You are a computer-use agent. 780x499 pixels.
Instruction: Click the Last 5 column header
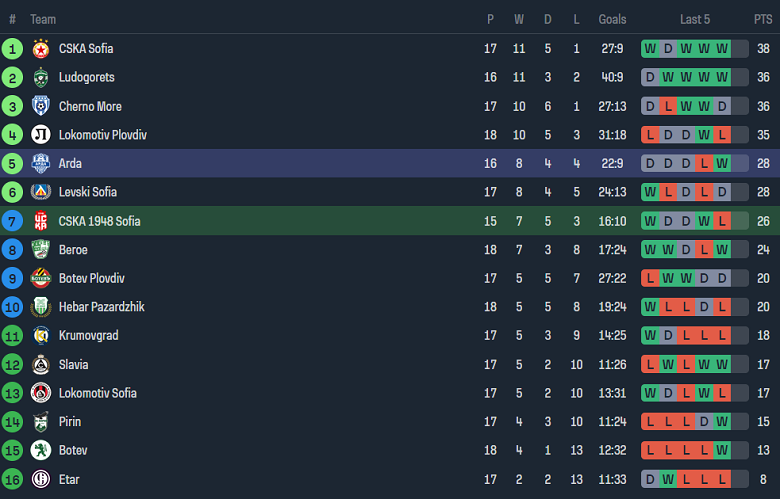pos(695,19)
